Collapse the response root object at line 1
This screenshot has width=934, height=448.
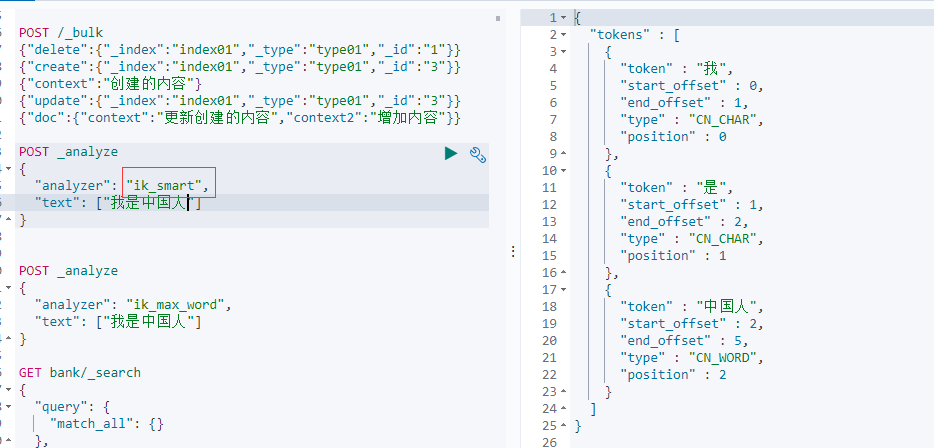coord(563,18)
